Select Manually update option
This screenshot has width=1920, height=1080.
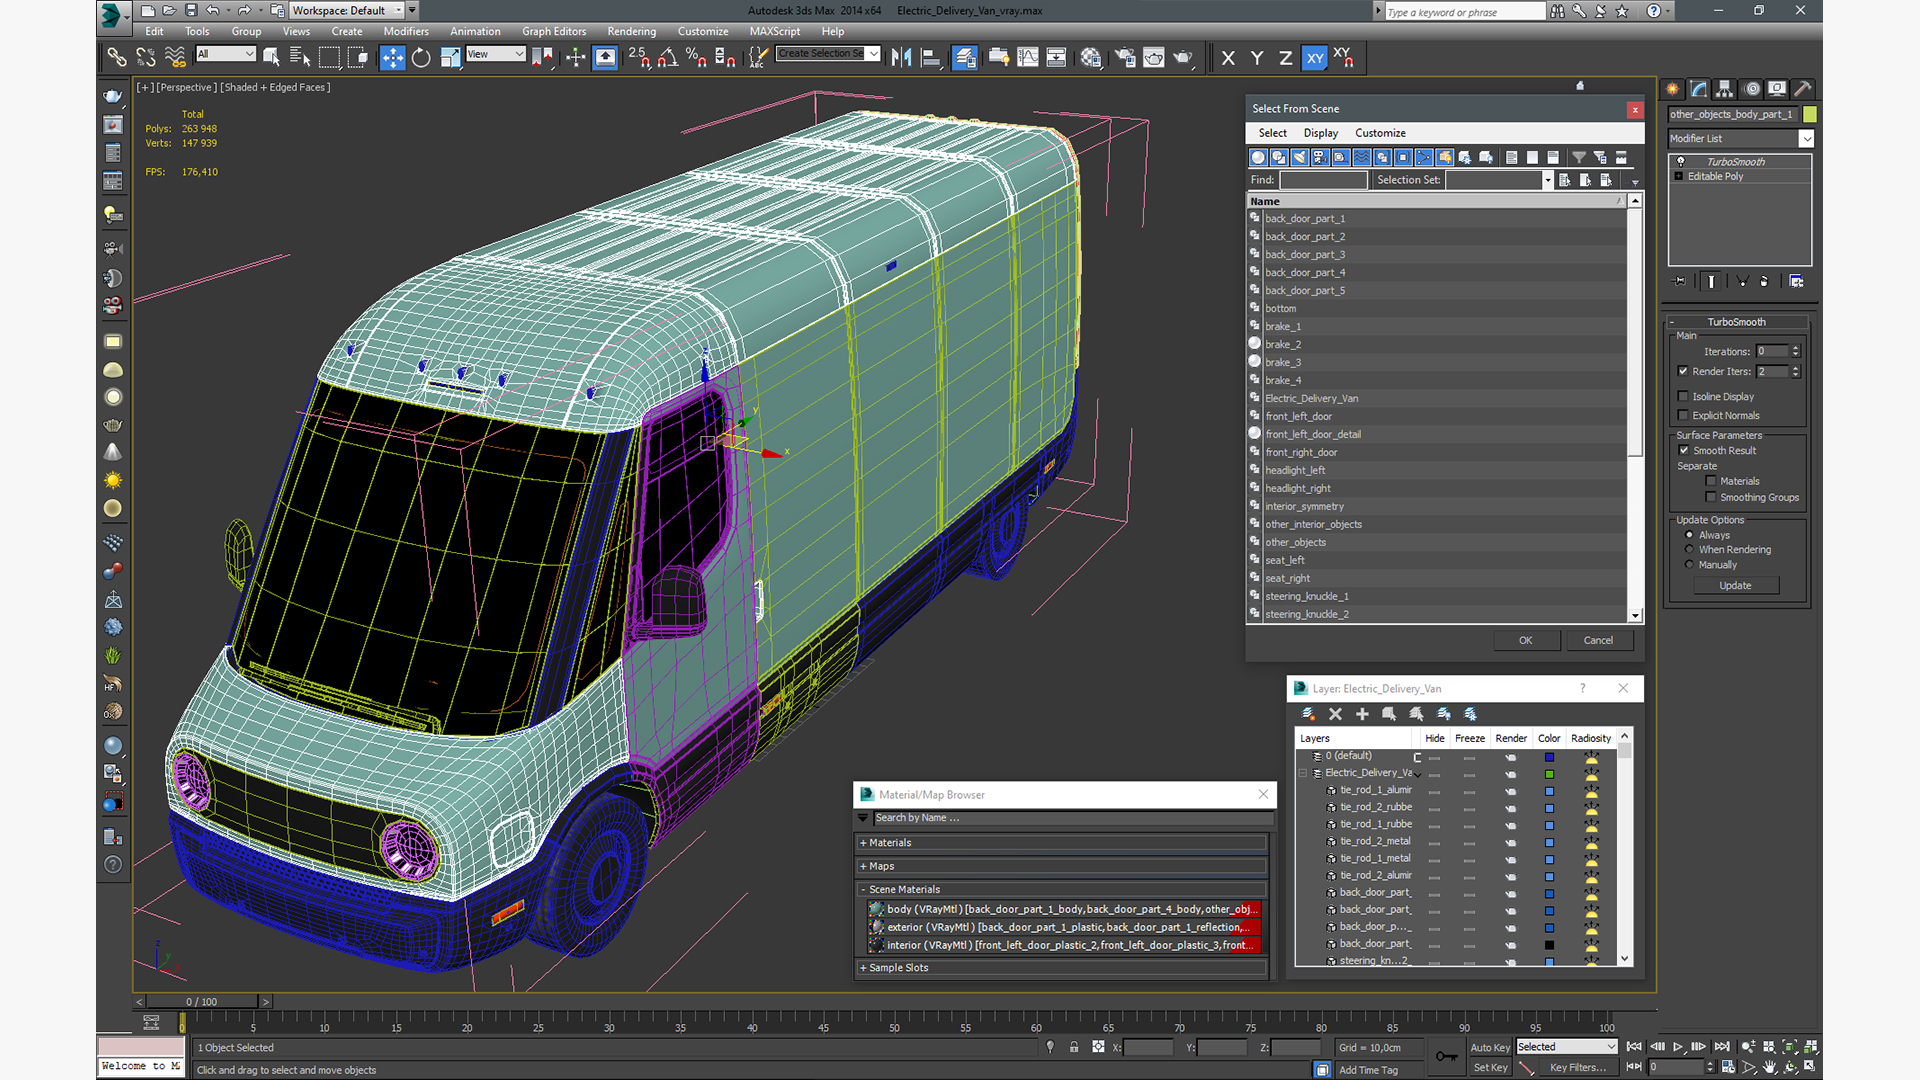[1690, 565]
